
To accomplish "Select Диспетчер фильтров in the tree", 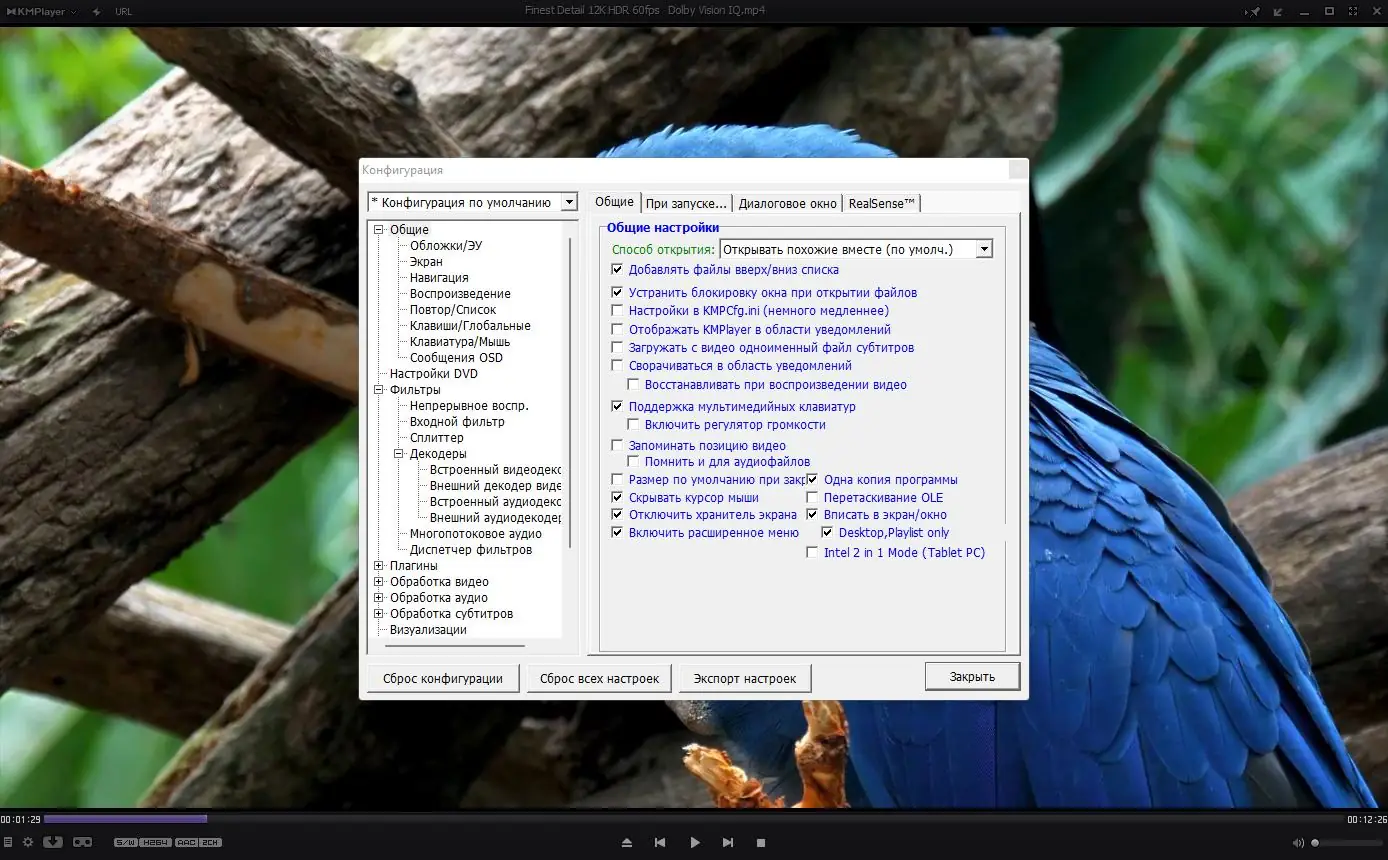I will pyautogui.click(x=471, y=550).
